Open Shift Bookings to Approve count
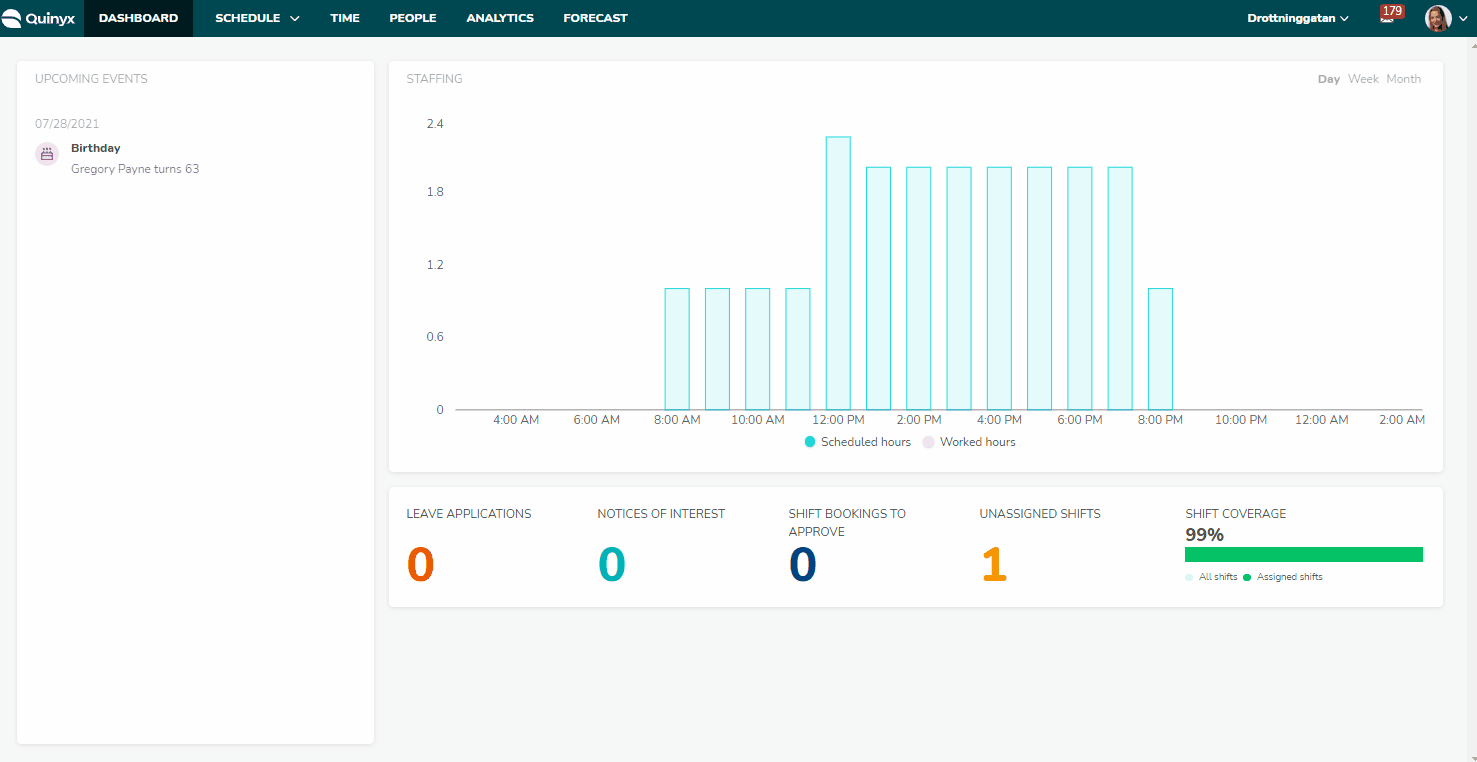Viewport: 1477px width, 762px height. pos(802,565)
